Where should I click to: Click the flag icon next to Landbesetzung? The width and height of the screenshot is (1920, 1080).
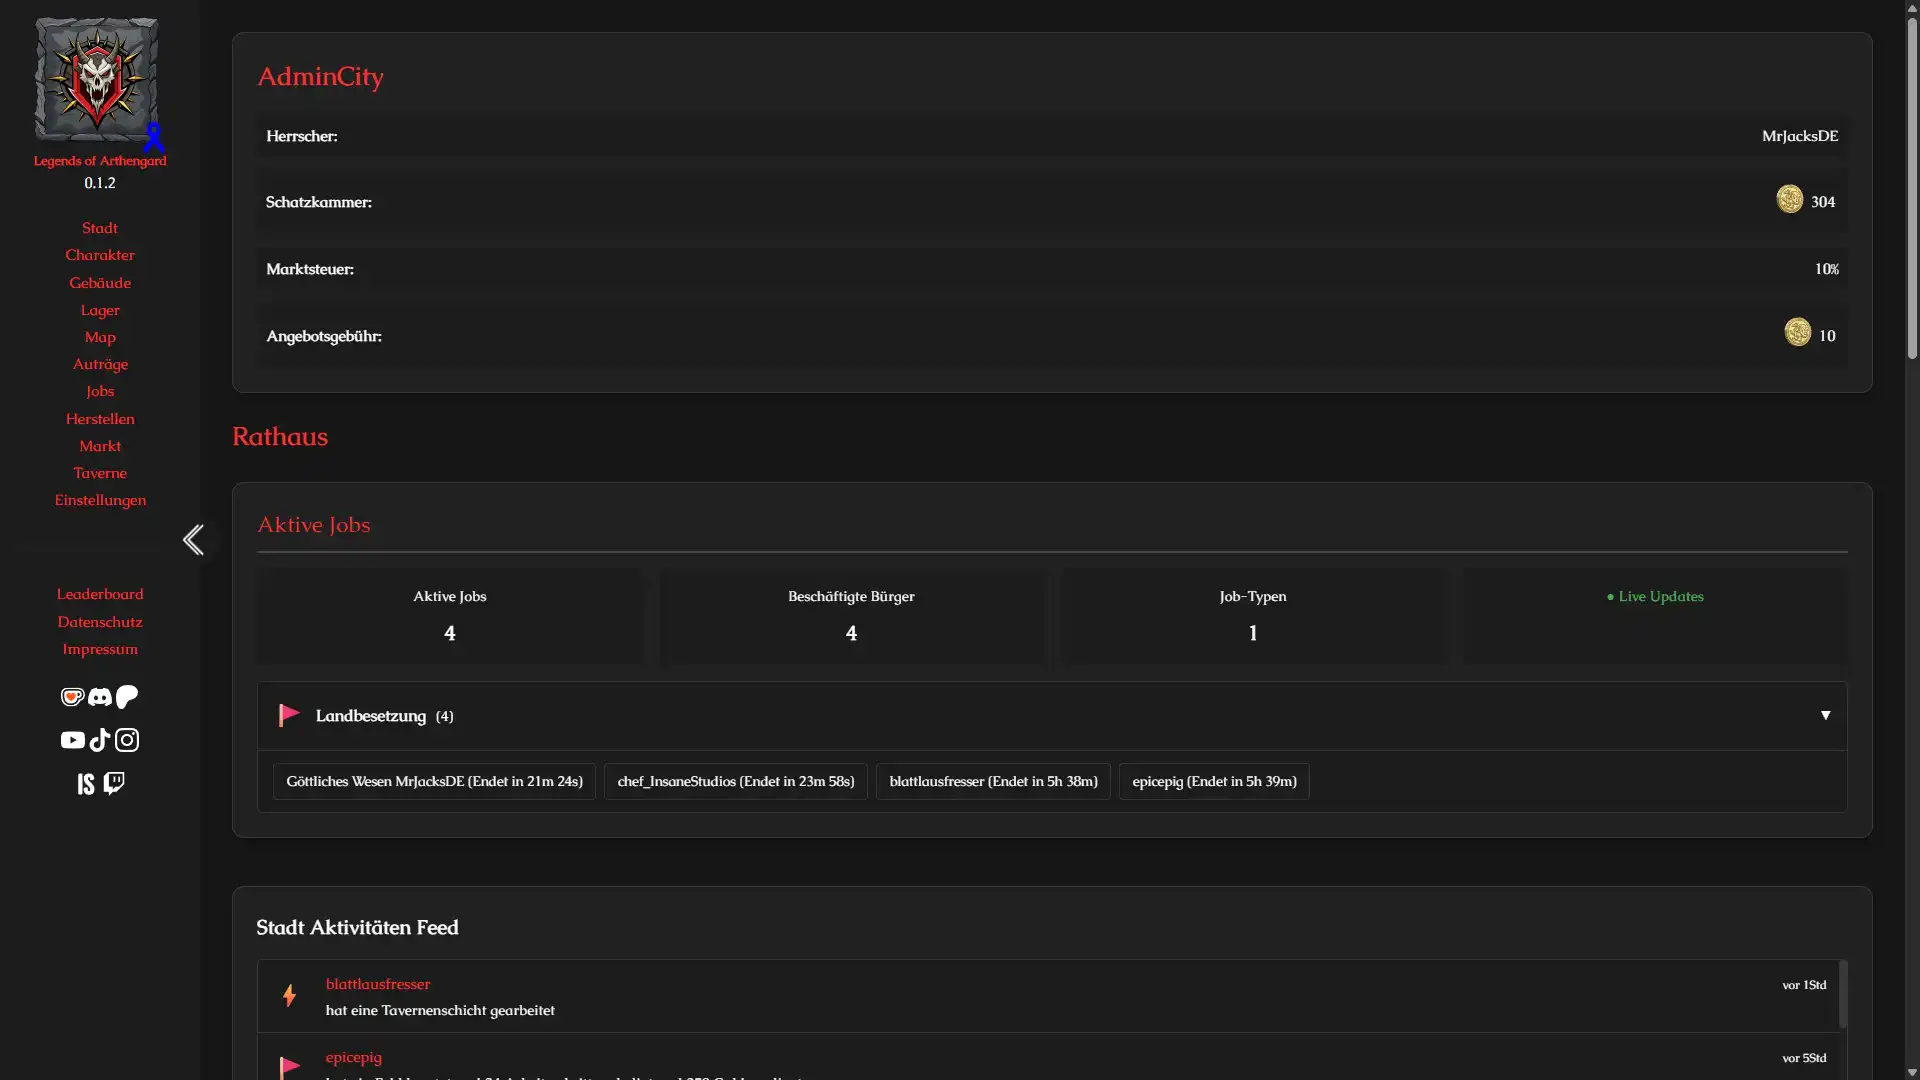click(289, 715)
